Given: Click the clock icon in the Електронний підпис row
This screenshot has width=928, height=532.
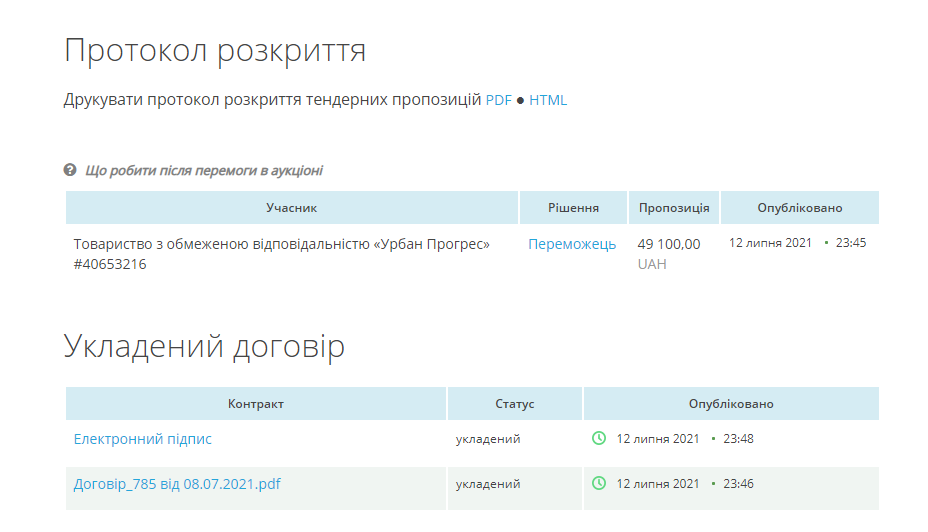Looking at the screenshot, I should coord(599,438).
